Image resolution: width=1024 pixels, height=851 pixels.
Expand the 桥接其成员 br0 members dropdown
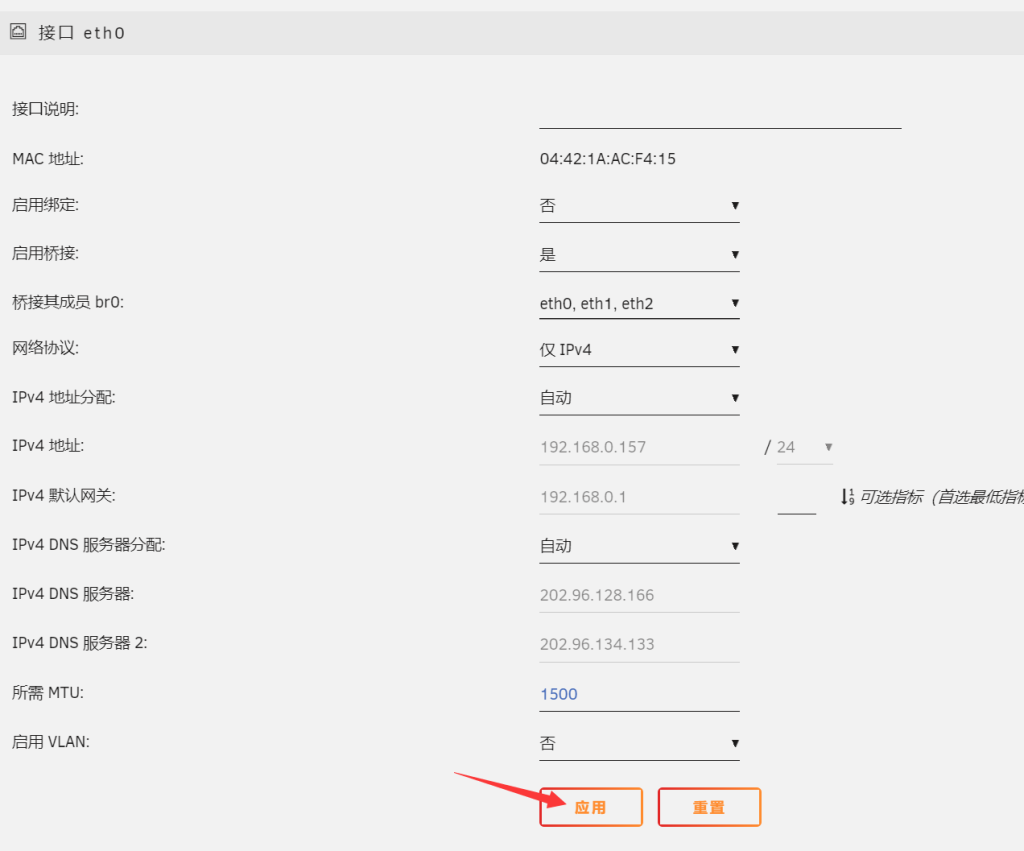click(638, 303)
